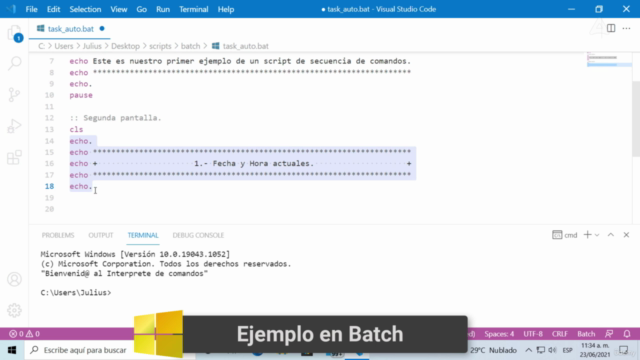Select the cmd terminal instance
The width and height of the screenshot is (640, 360).
click(565, 235)
